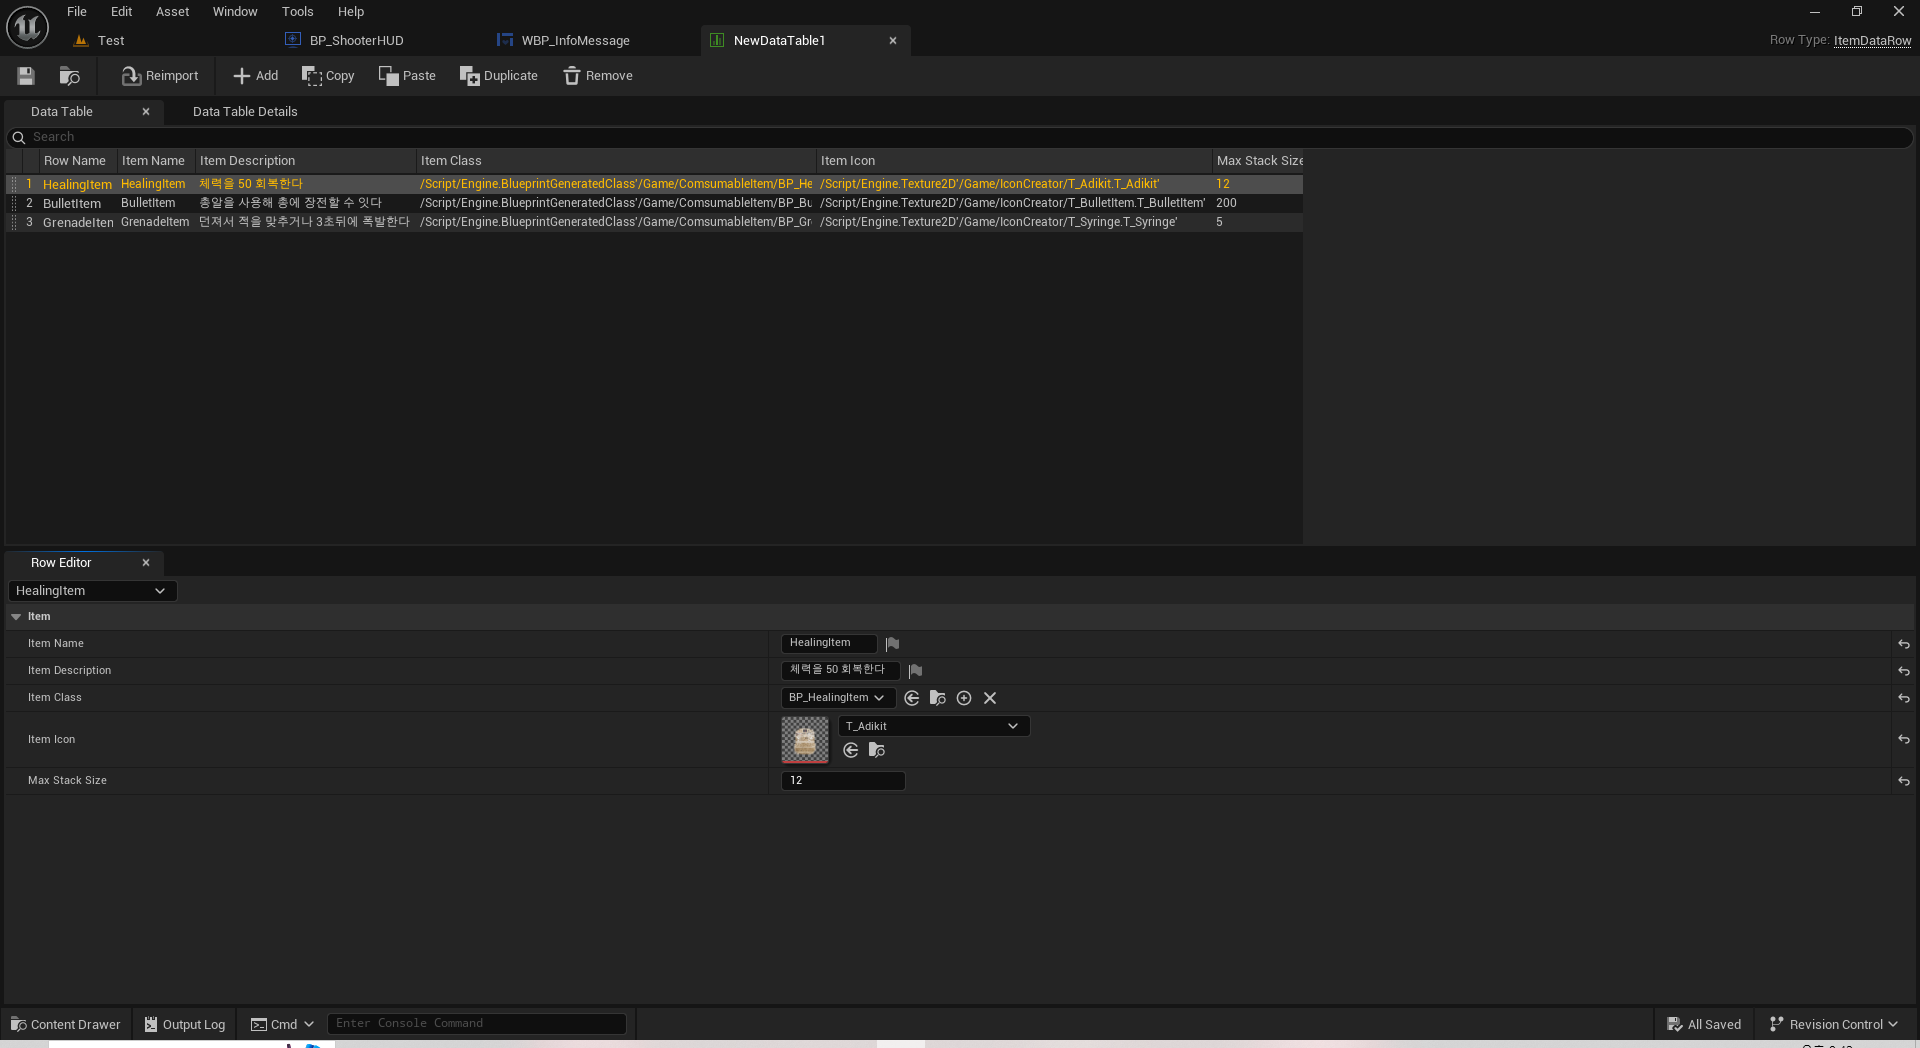Viewport: 1920px width, 1048px height.
Task: Create new asset with the plus icon
Action: pyautogui.click(x=963, y=698)
